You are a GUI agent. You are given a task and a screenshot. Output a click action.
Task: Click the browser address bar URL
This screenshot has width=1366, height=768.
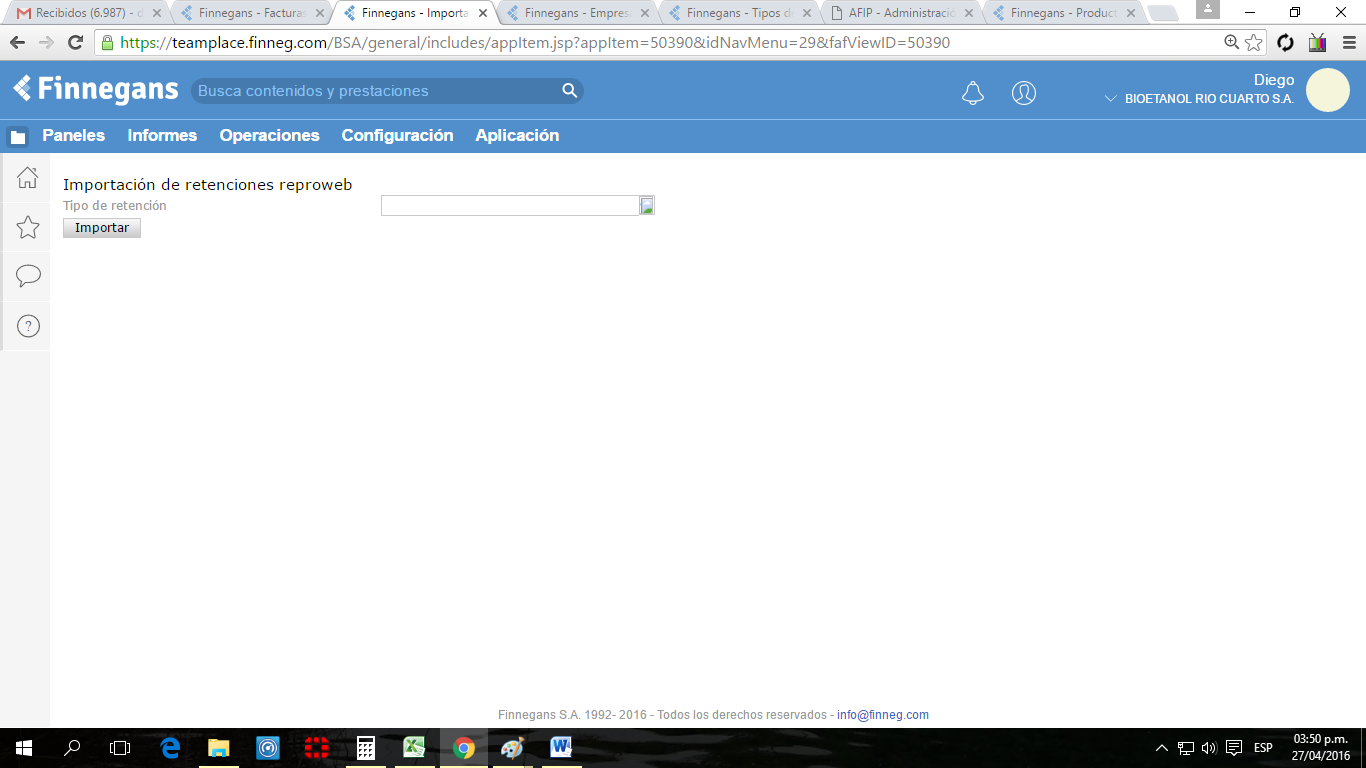tap(535, 43)
